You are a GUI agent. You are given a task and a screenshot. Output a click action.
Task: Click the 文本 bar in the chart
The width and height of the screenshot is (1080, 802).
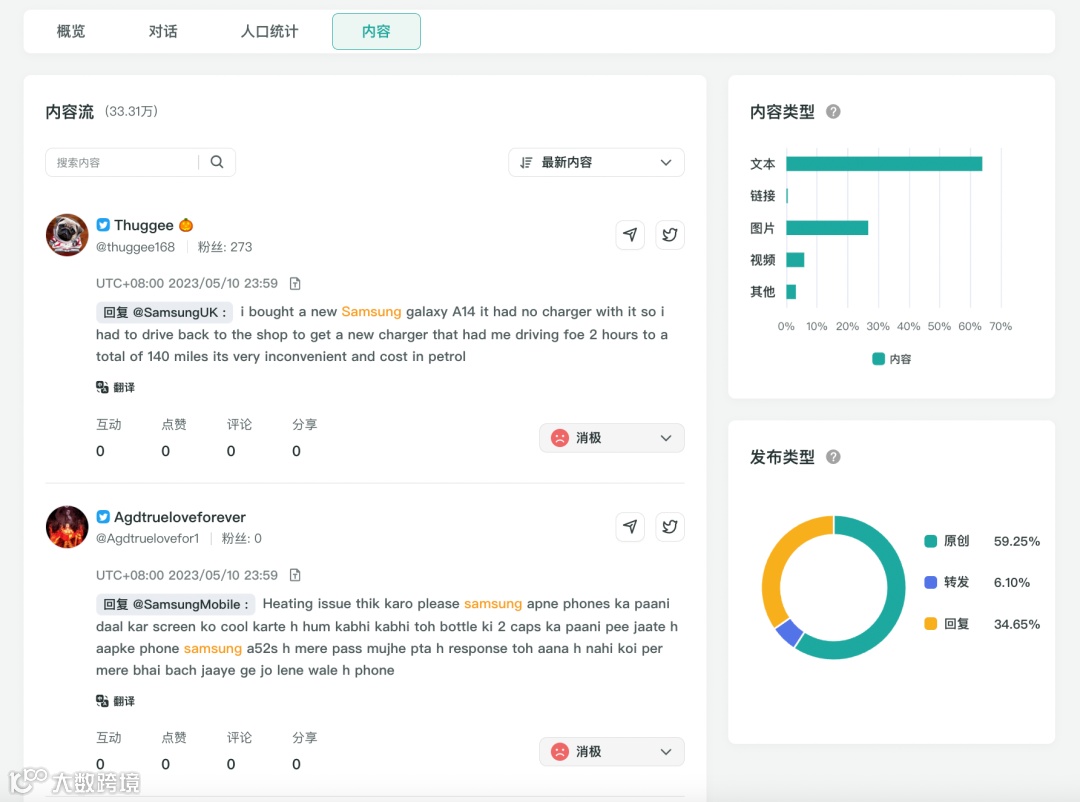point(884,164)
